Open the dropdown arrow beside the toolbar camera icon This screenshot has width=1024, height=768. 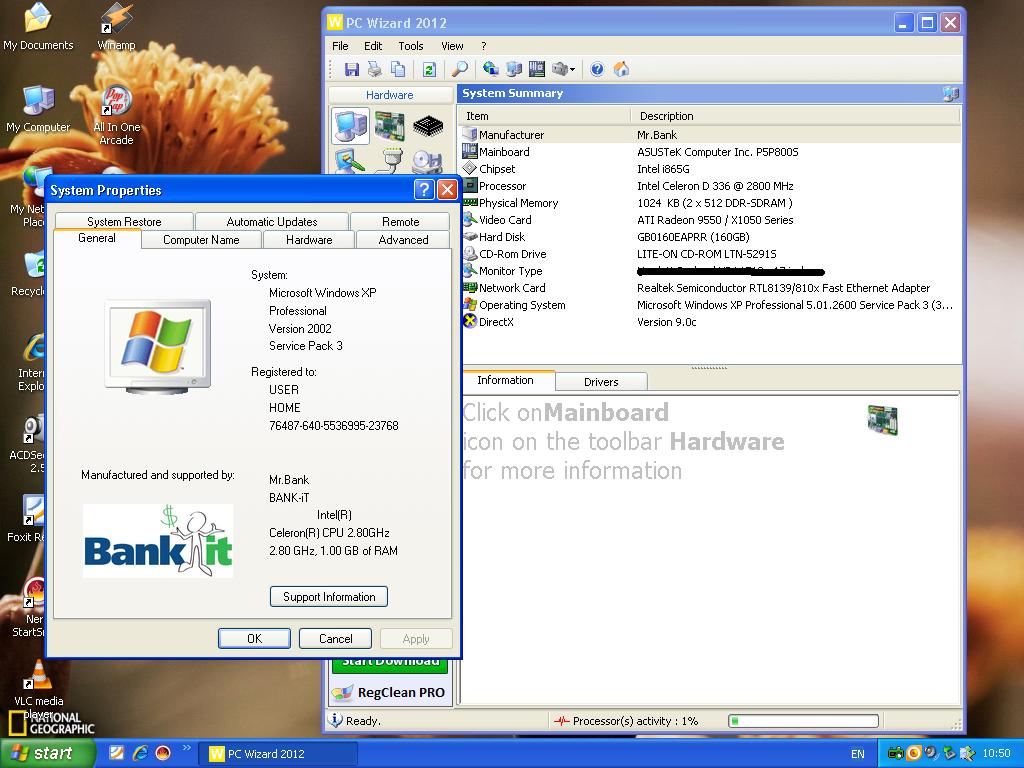(x=573, y=70)
